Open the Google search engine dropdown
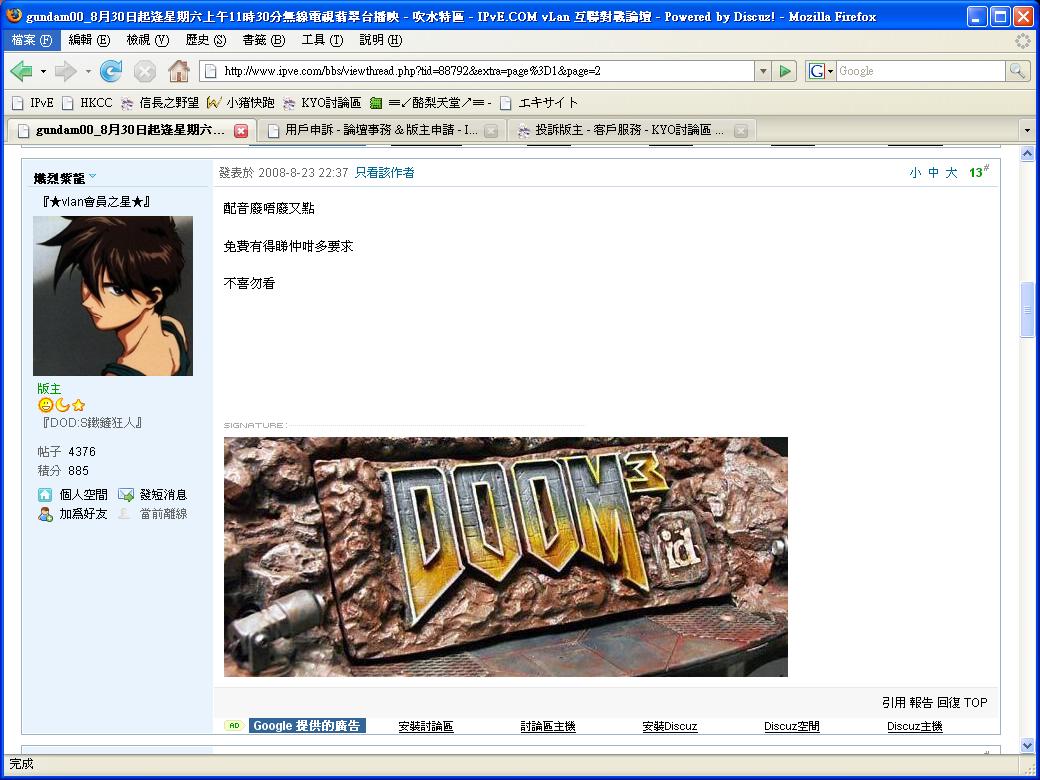Image resolution: width=1040 pixels, height=780 pixels. [821, 71]
